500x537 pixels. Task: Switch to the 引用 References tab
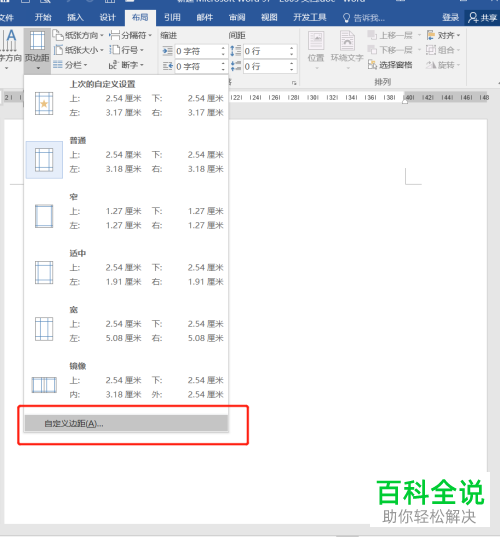172,17
